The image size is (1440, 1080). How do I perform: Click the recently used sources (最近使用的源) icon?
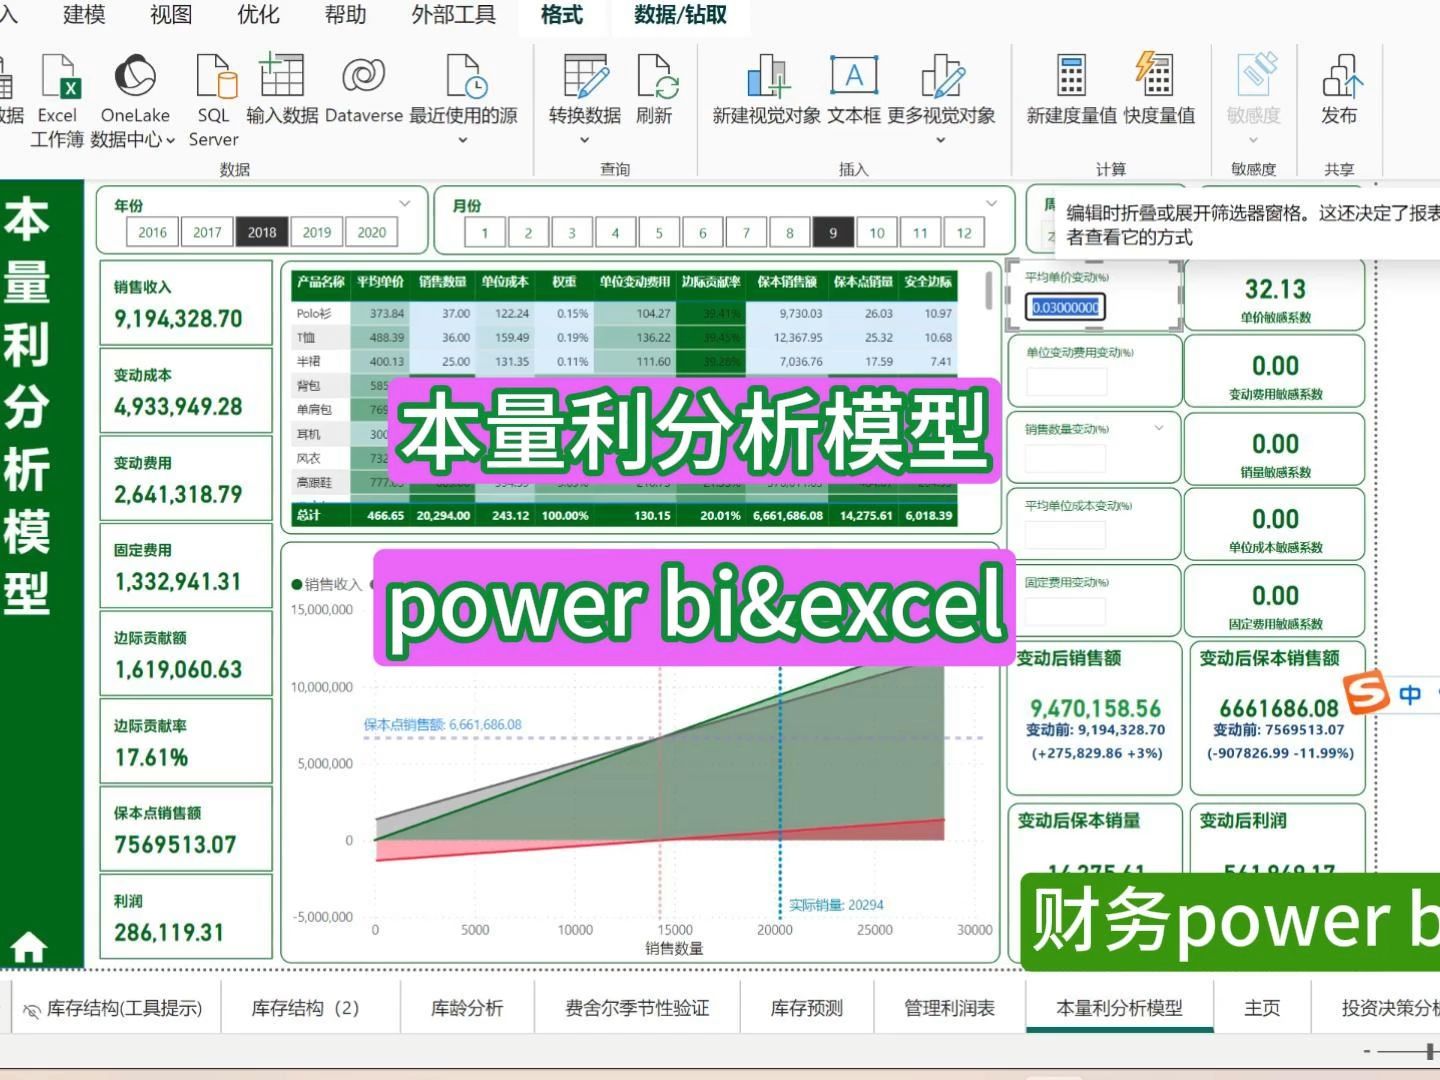click(465, 76)
